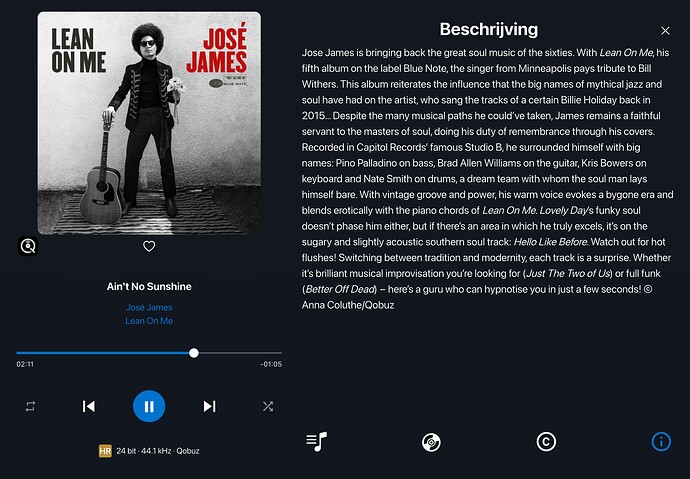The image size is (690, 479).
Task: Click the Lean On Me album artwork
Action: pyautogui.click(x=149, y=122)
